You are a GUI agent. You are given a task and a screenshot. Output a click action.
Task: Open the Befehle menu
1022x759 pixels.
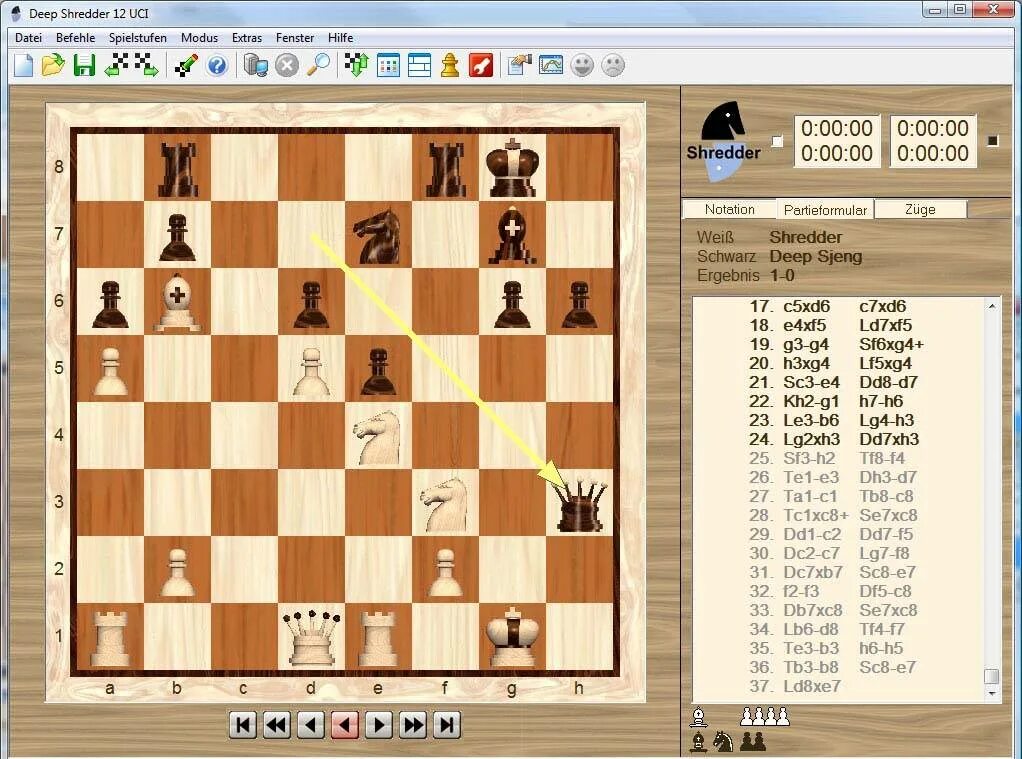[x=76, y=38]
